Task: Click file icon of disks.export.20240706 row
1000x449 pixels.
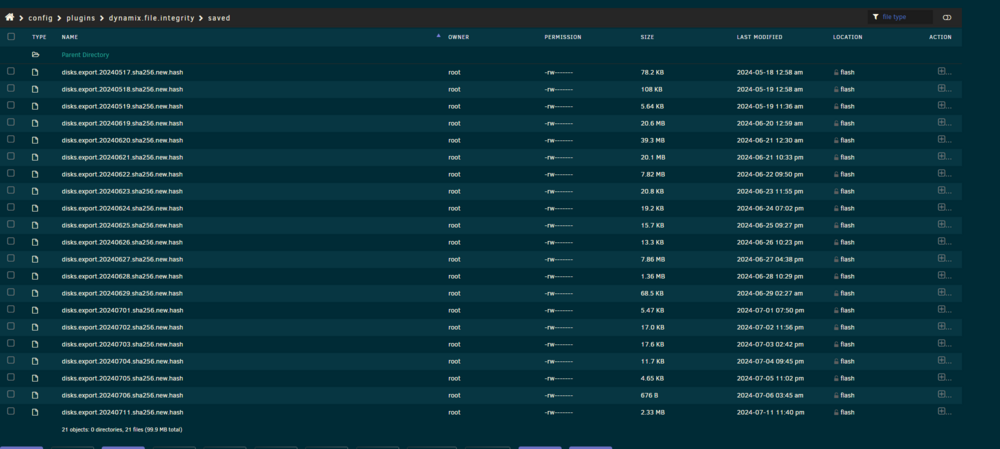Action: click(x=35, y=395)
